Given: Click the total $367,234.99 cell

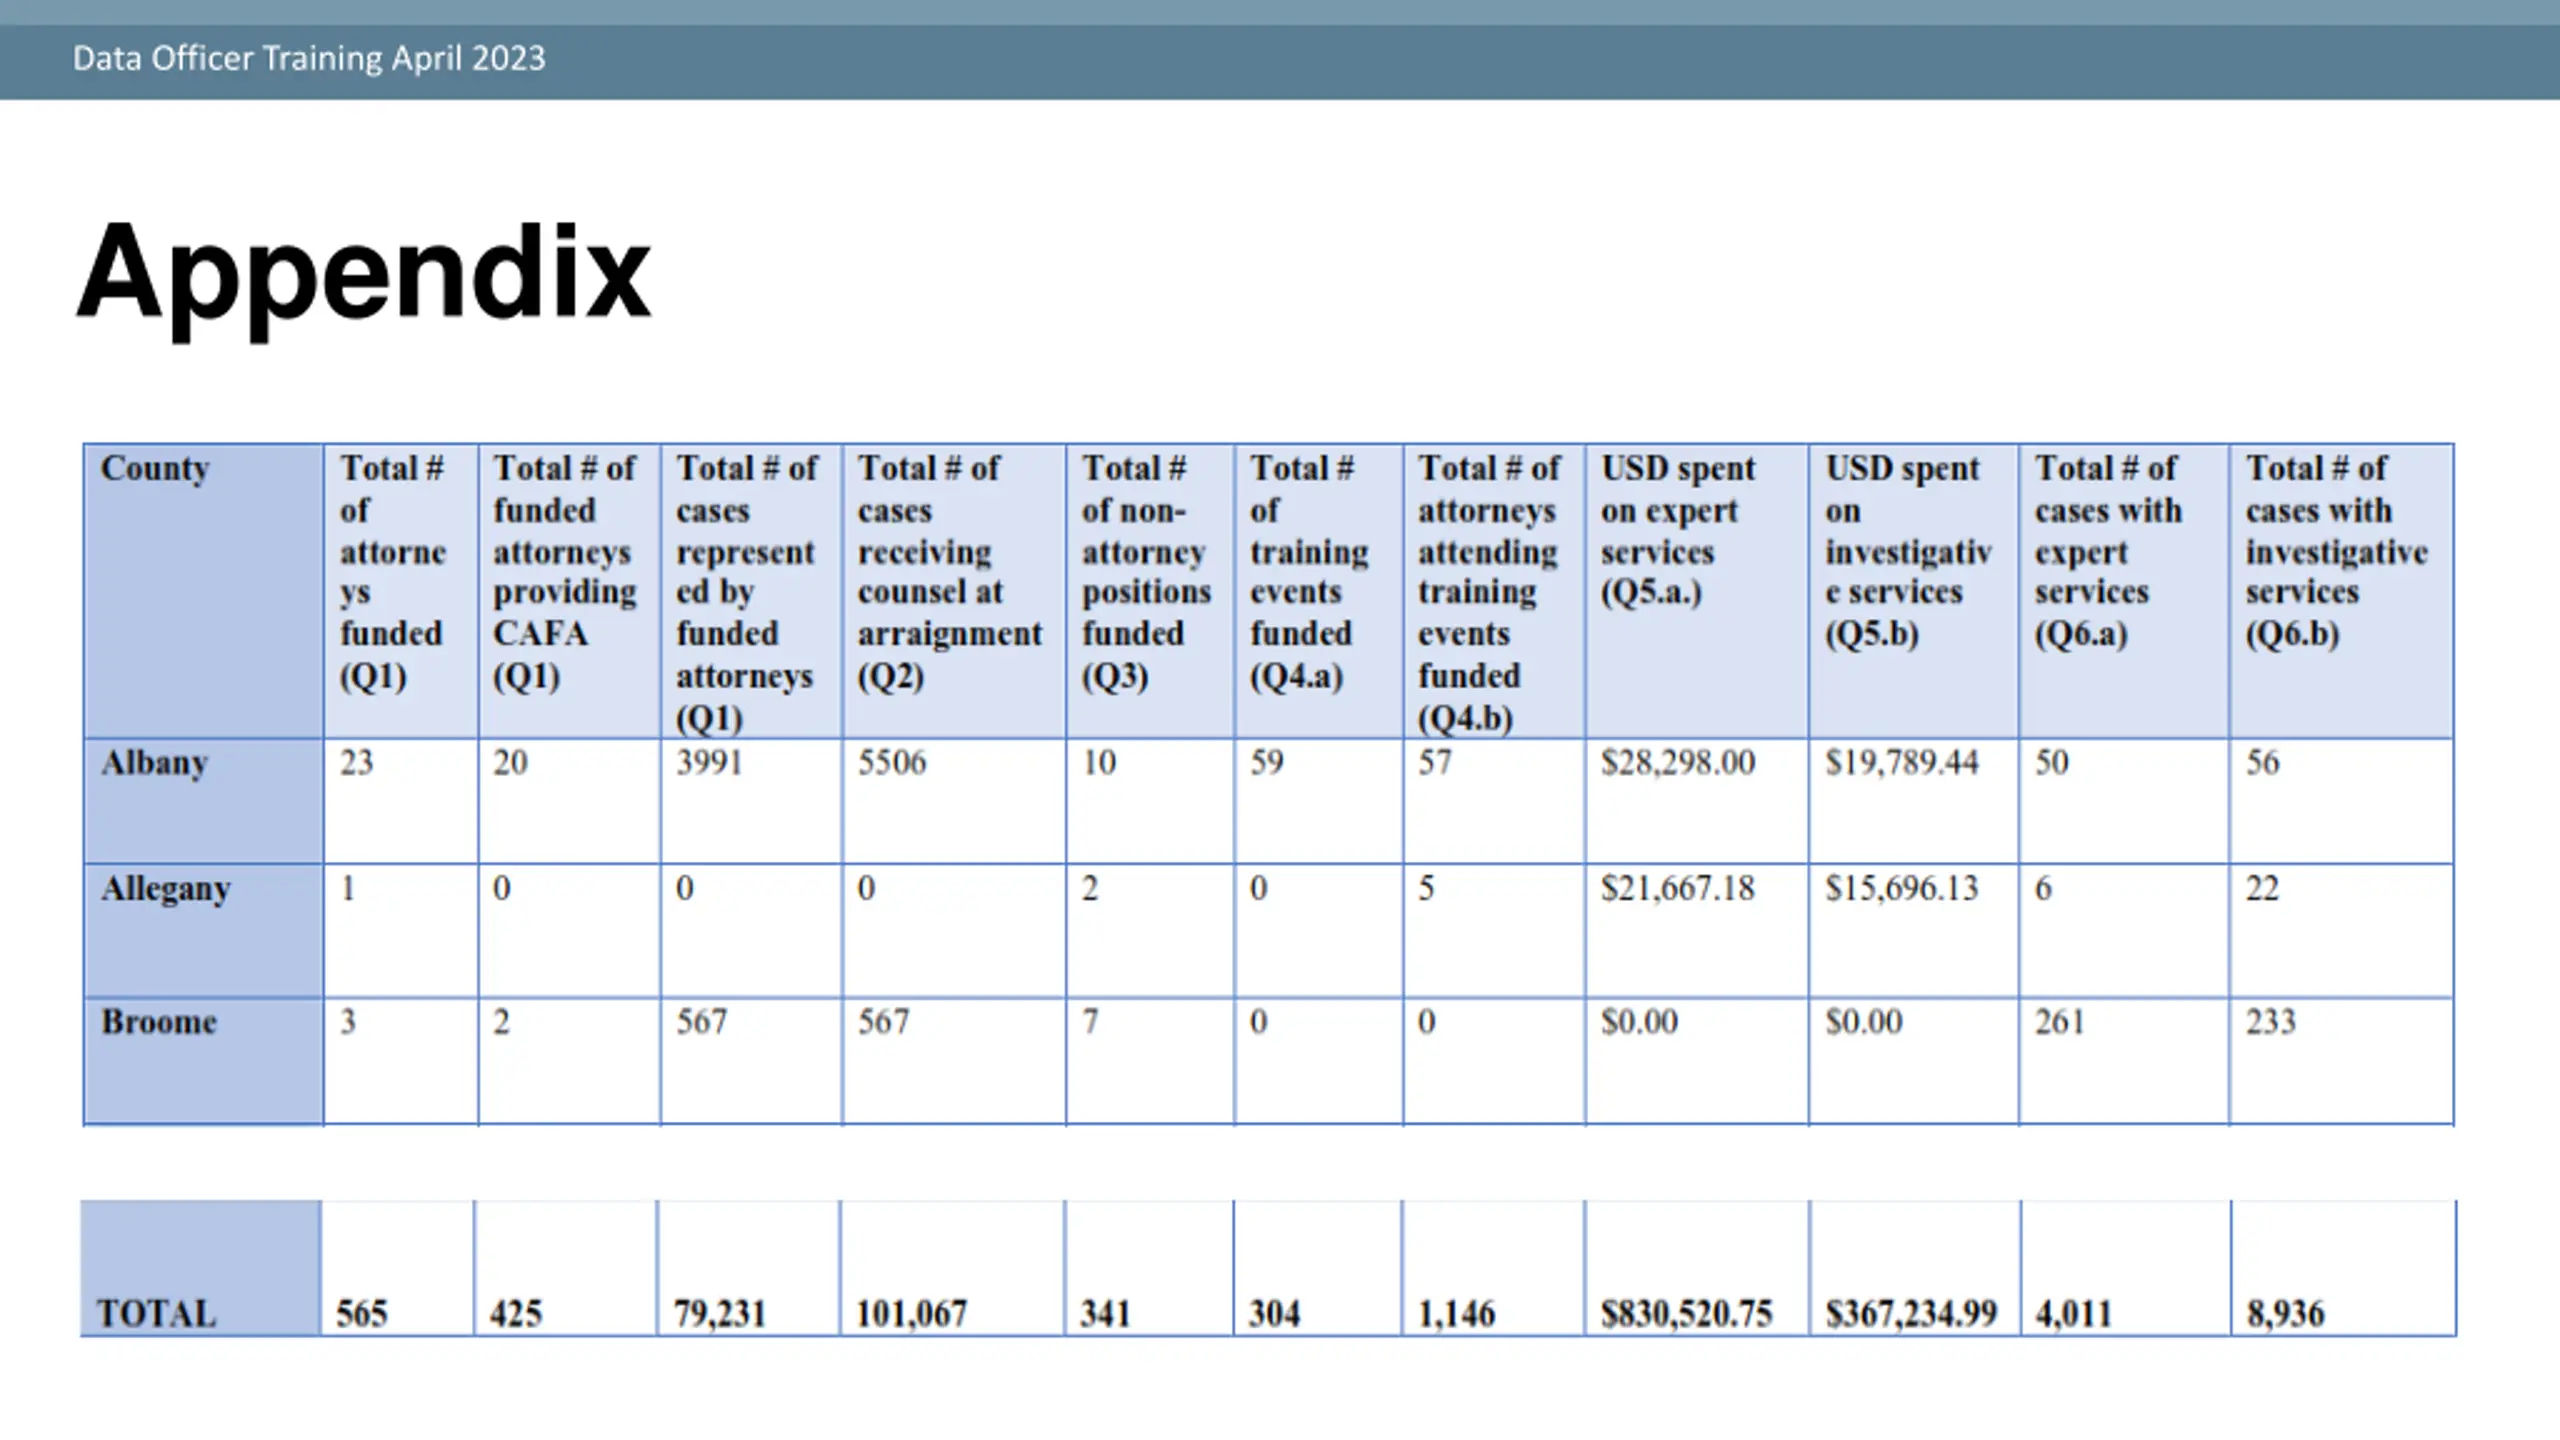Looking at the screenshot, I should [x=1910, y=1313].
